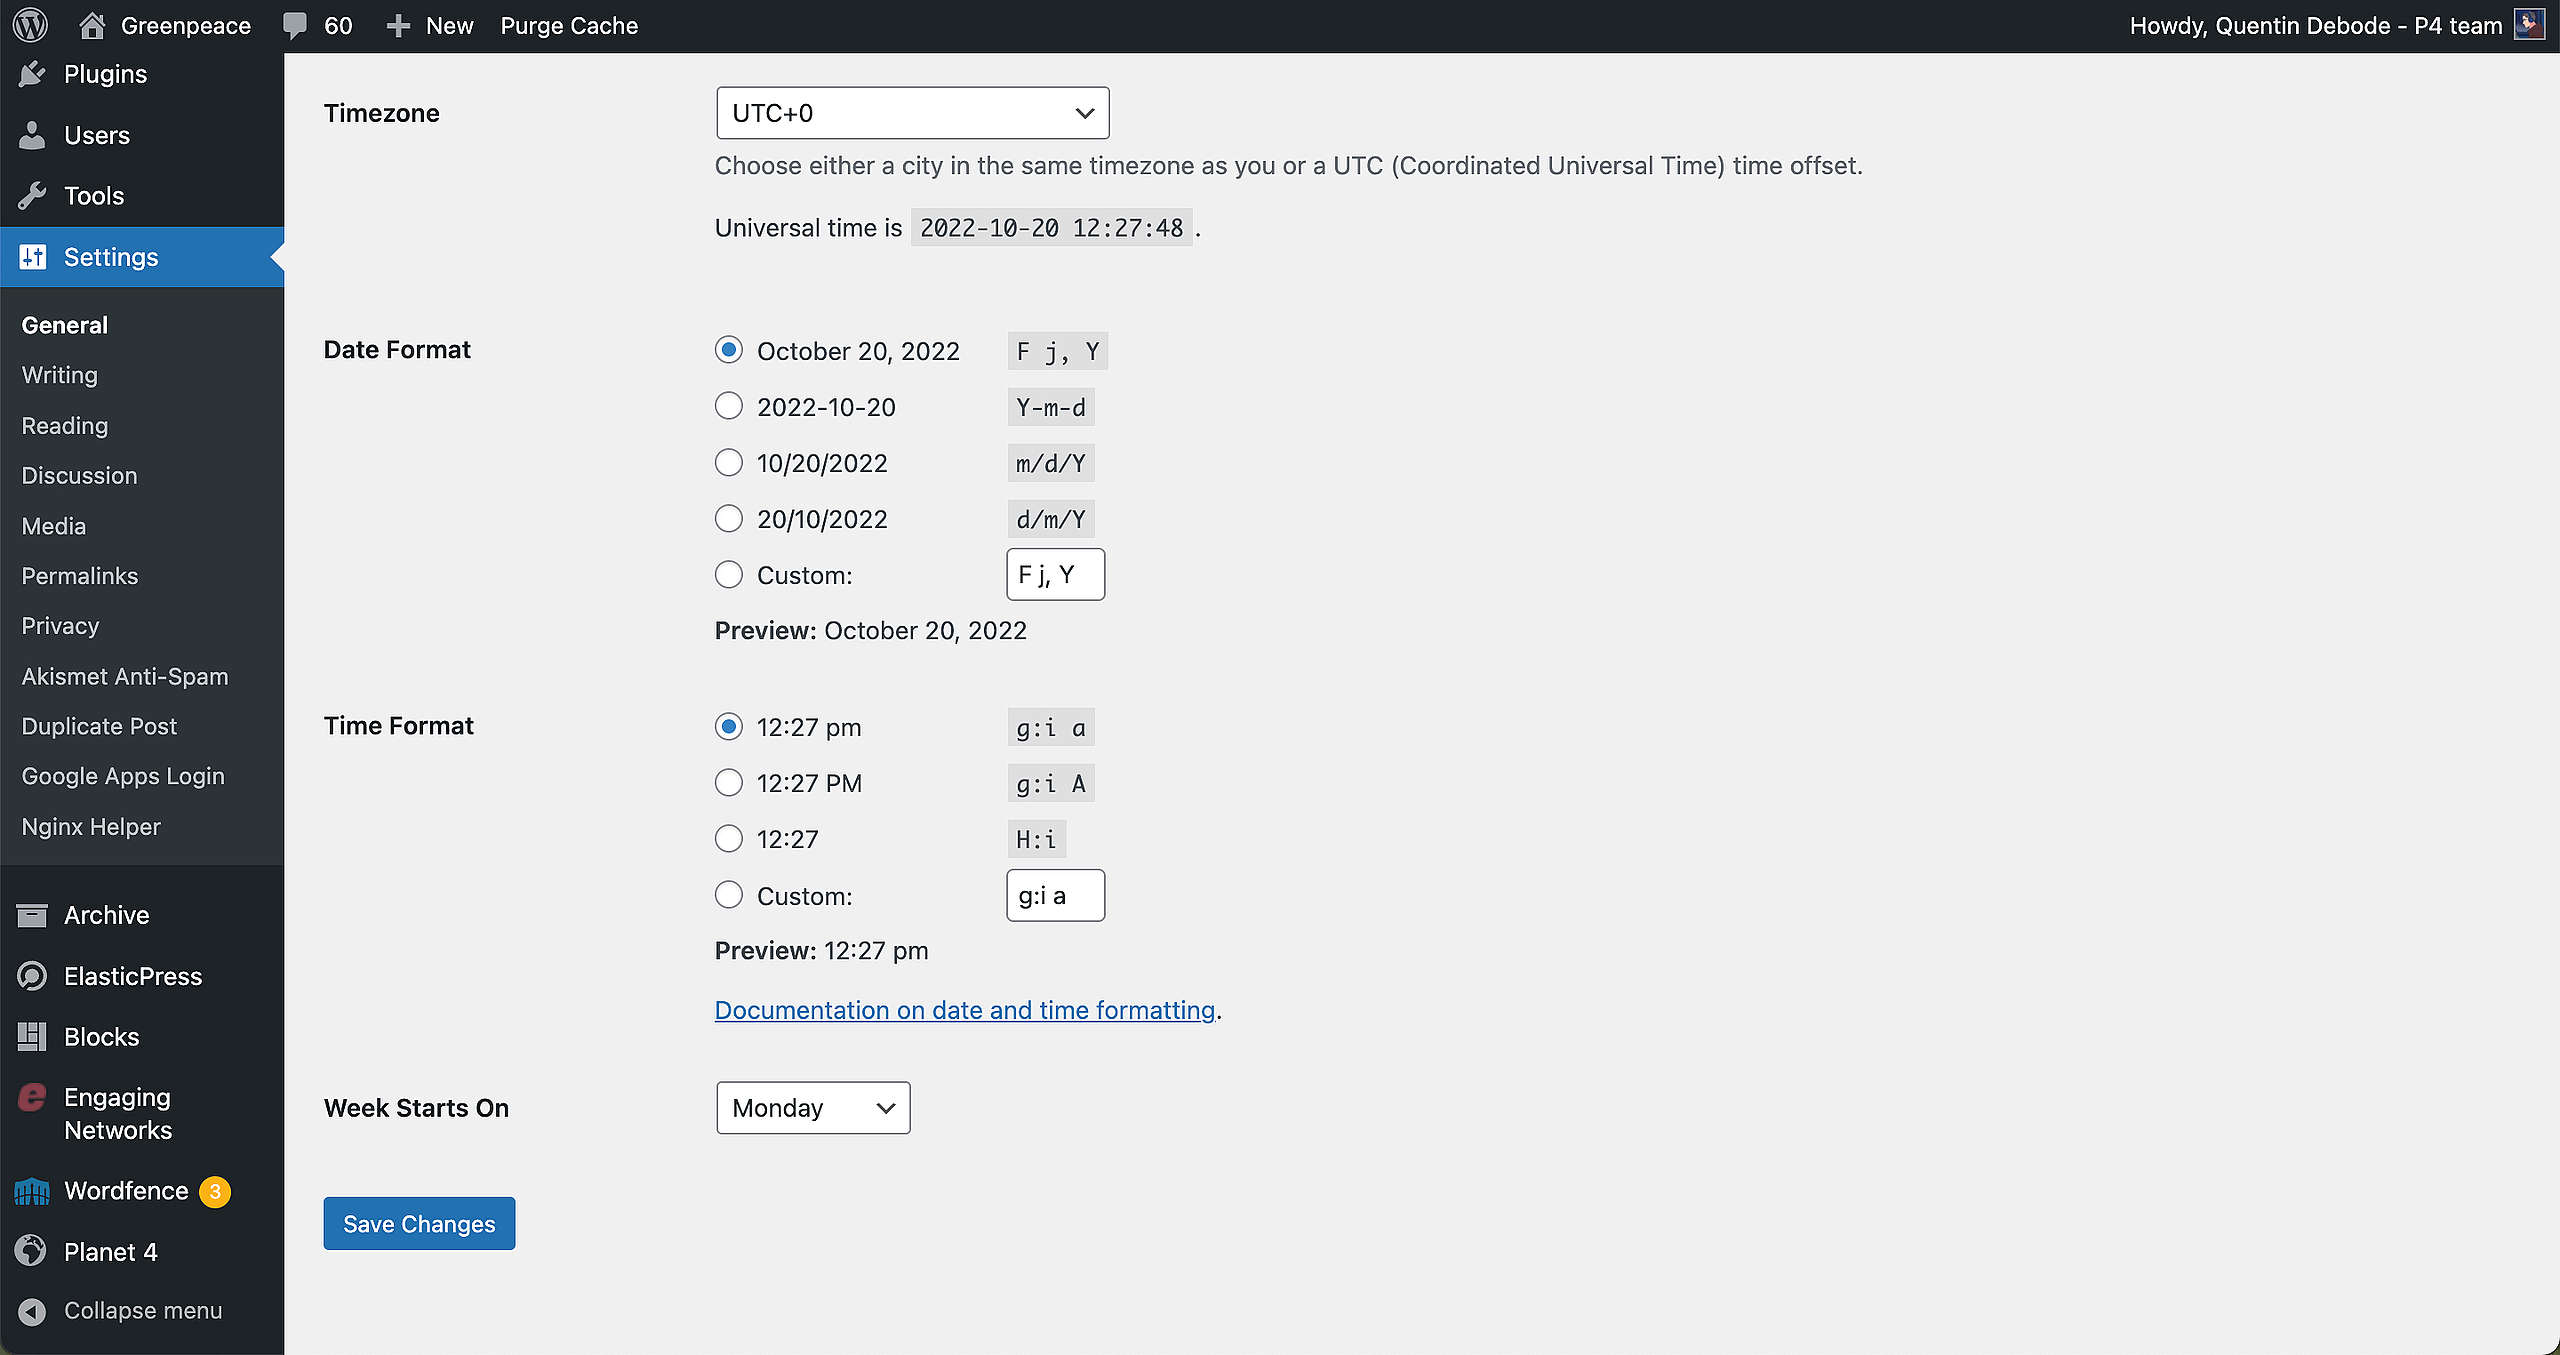Click the Archive box icon
The image size is (2560, 1355).
[32, 915]
